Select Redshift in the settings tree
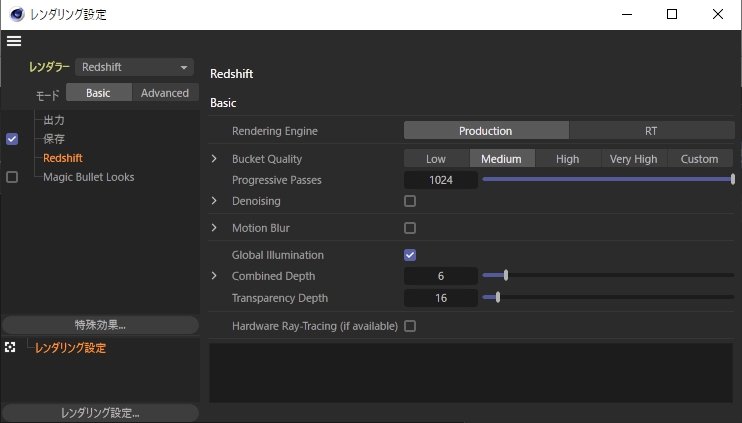 pos(63,158)
